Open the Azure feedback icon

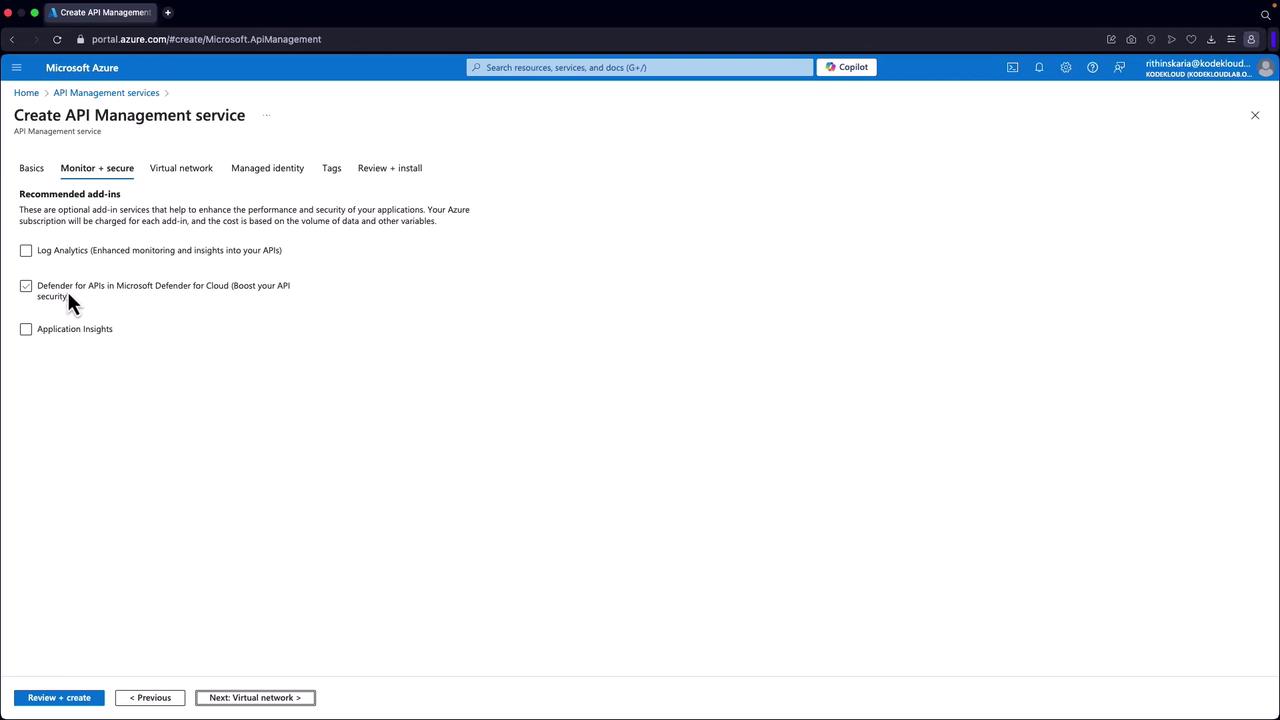1119,67
